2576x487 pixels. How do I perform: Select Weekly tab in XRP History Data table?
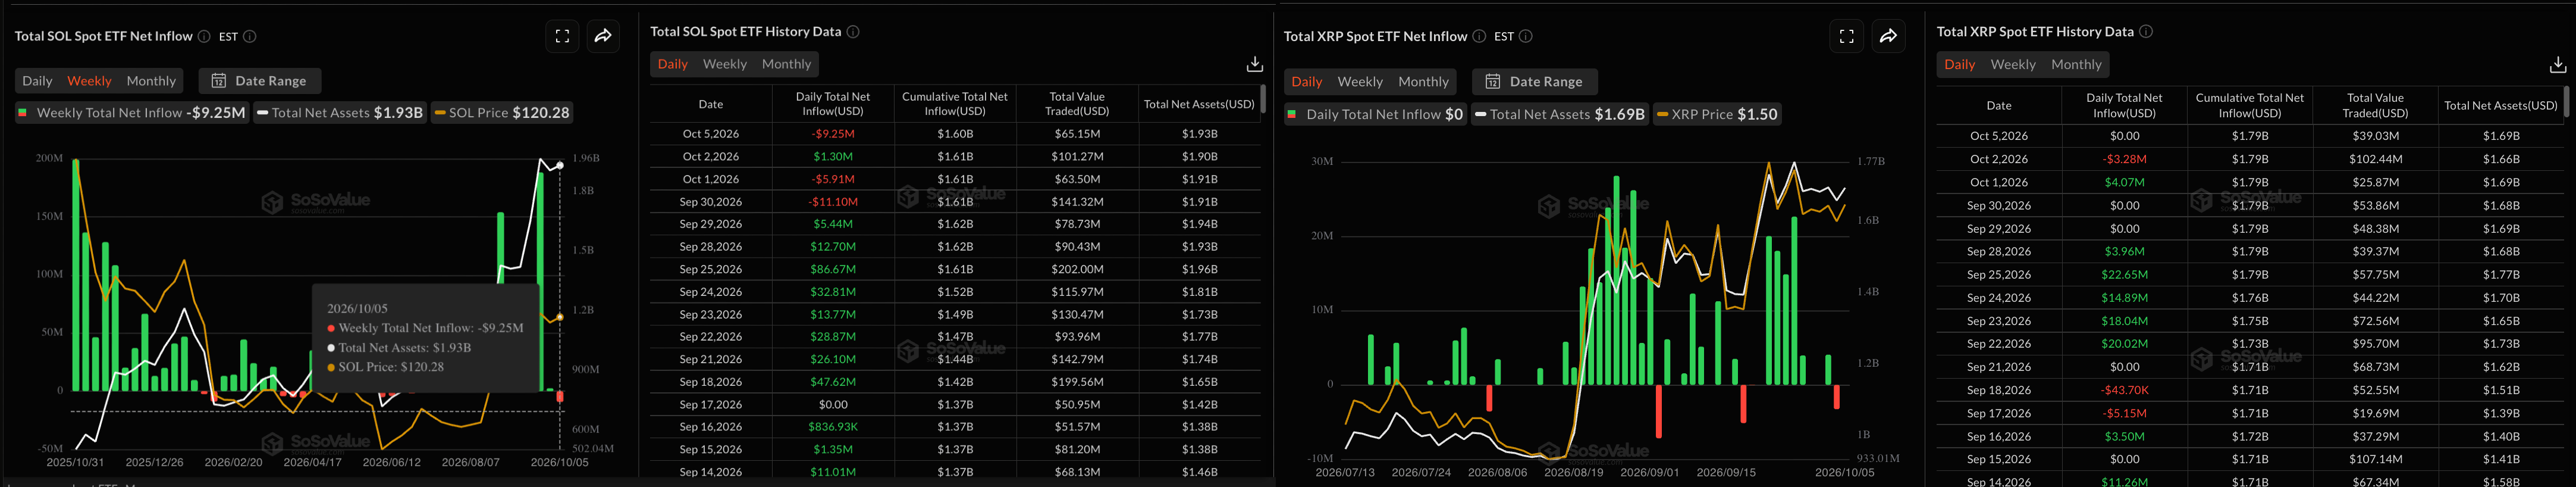click(2013, 65)
